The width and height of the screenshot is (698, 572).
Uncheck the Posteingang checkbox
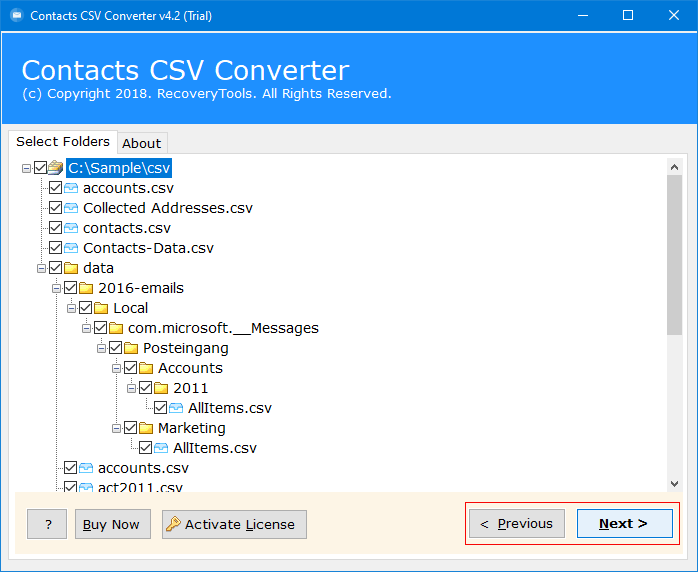tap(116, 348)
